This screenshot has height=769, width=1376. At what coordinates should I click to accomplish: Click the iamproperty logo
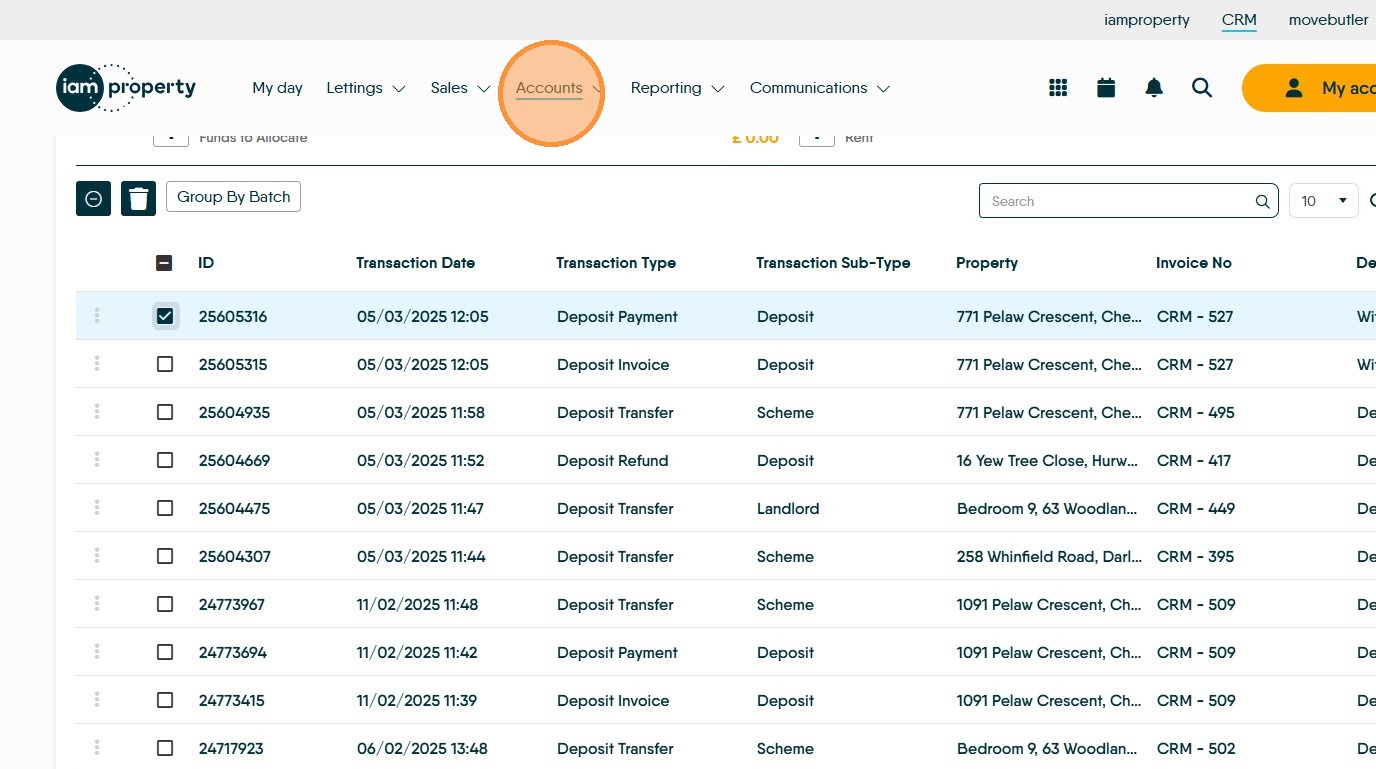[x=126, y=88]
